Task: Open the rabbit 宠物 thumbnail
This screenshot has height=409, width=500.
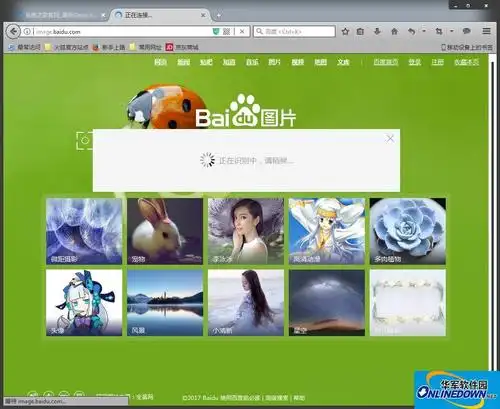Action: tap(165, 231)
